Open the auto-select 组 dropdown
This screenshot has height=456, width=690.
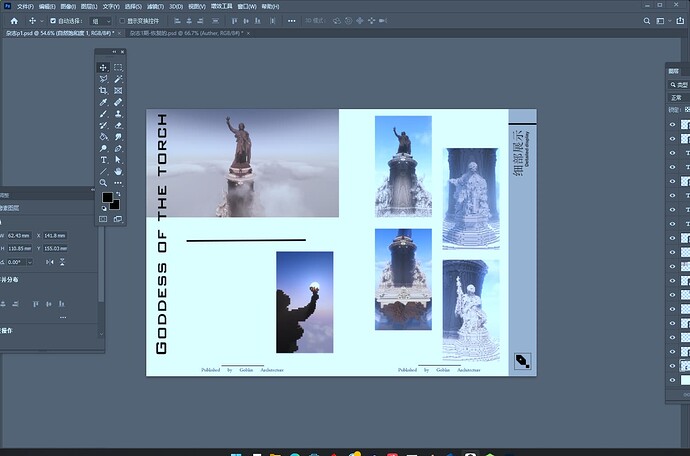click(x=100, y=20)
